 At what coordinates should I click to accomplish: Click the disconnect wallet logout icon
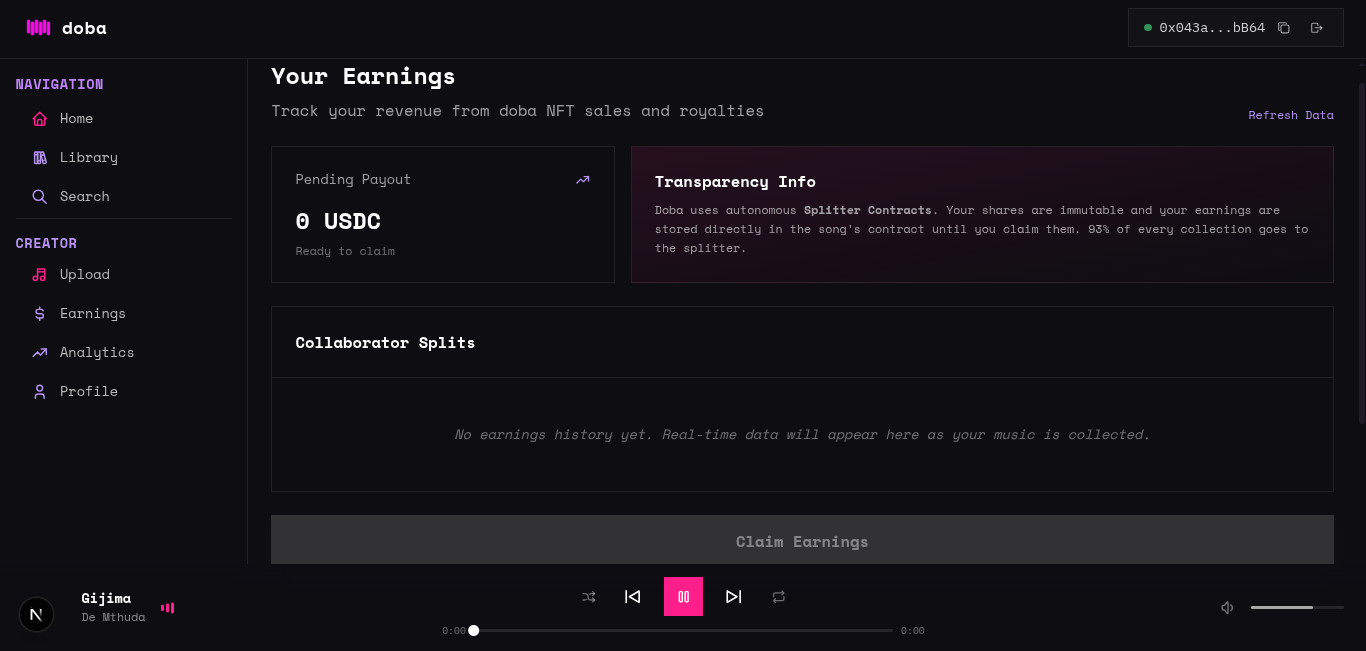coord(1317,28)
